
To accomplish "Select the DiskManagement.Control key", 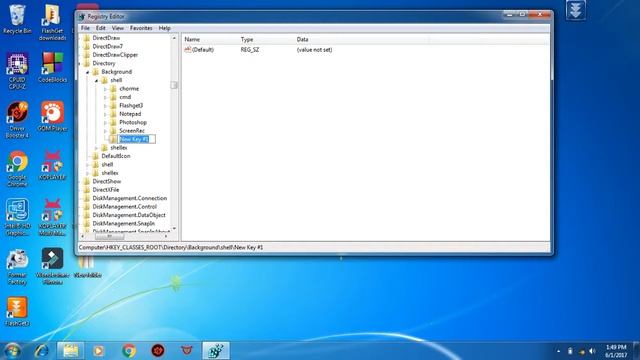I will tap(124, 207).
